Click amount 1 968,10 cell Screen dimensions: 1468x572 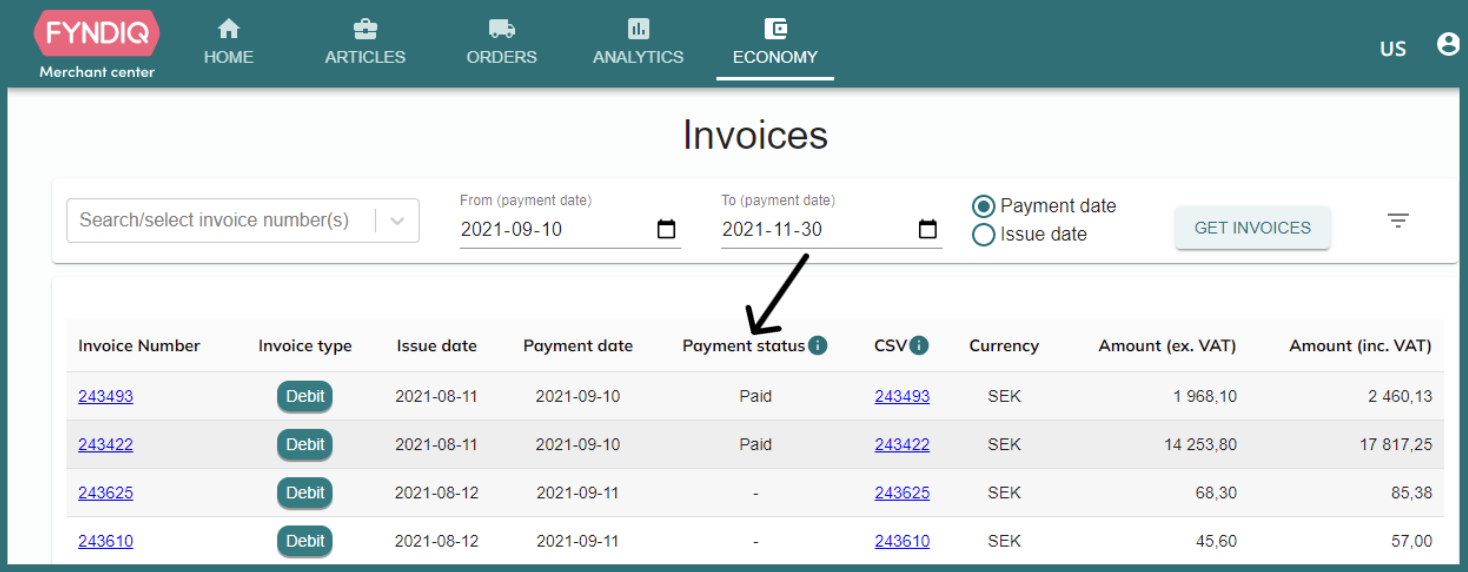tap(1205, 396)
